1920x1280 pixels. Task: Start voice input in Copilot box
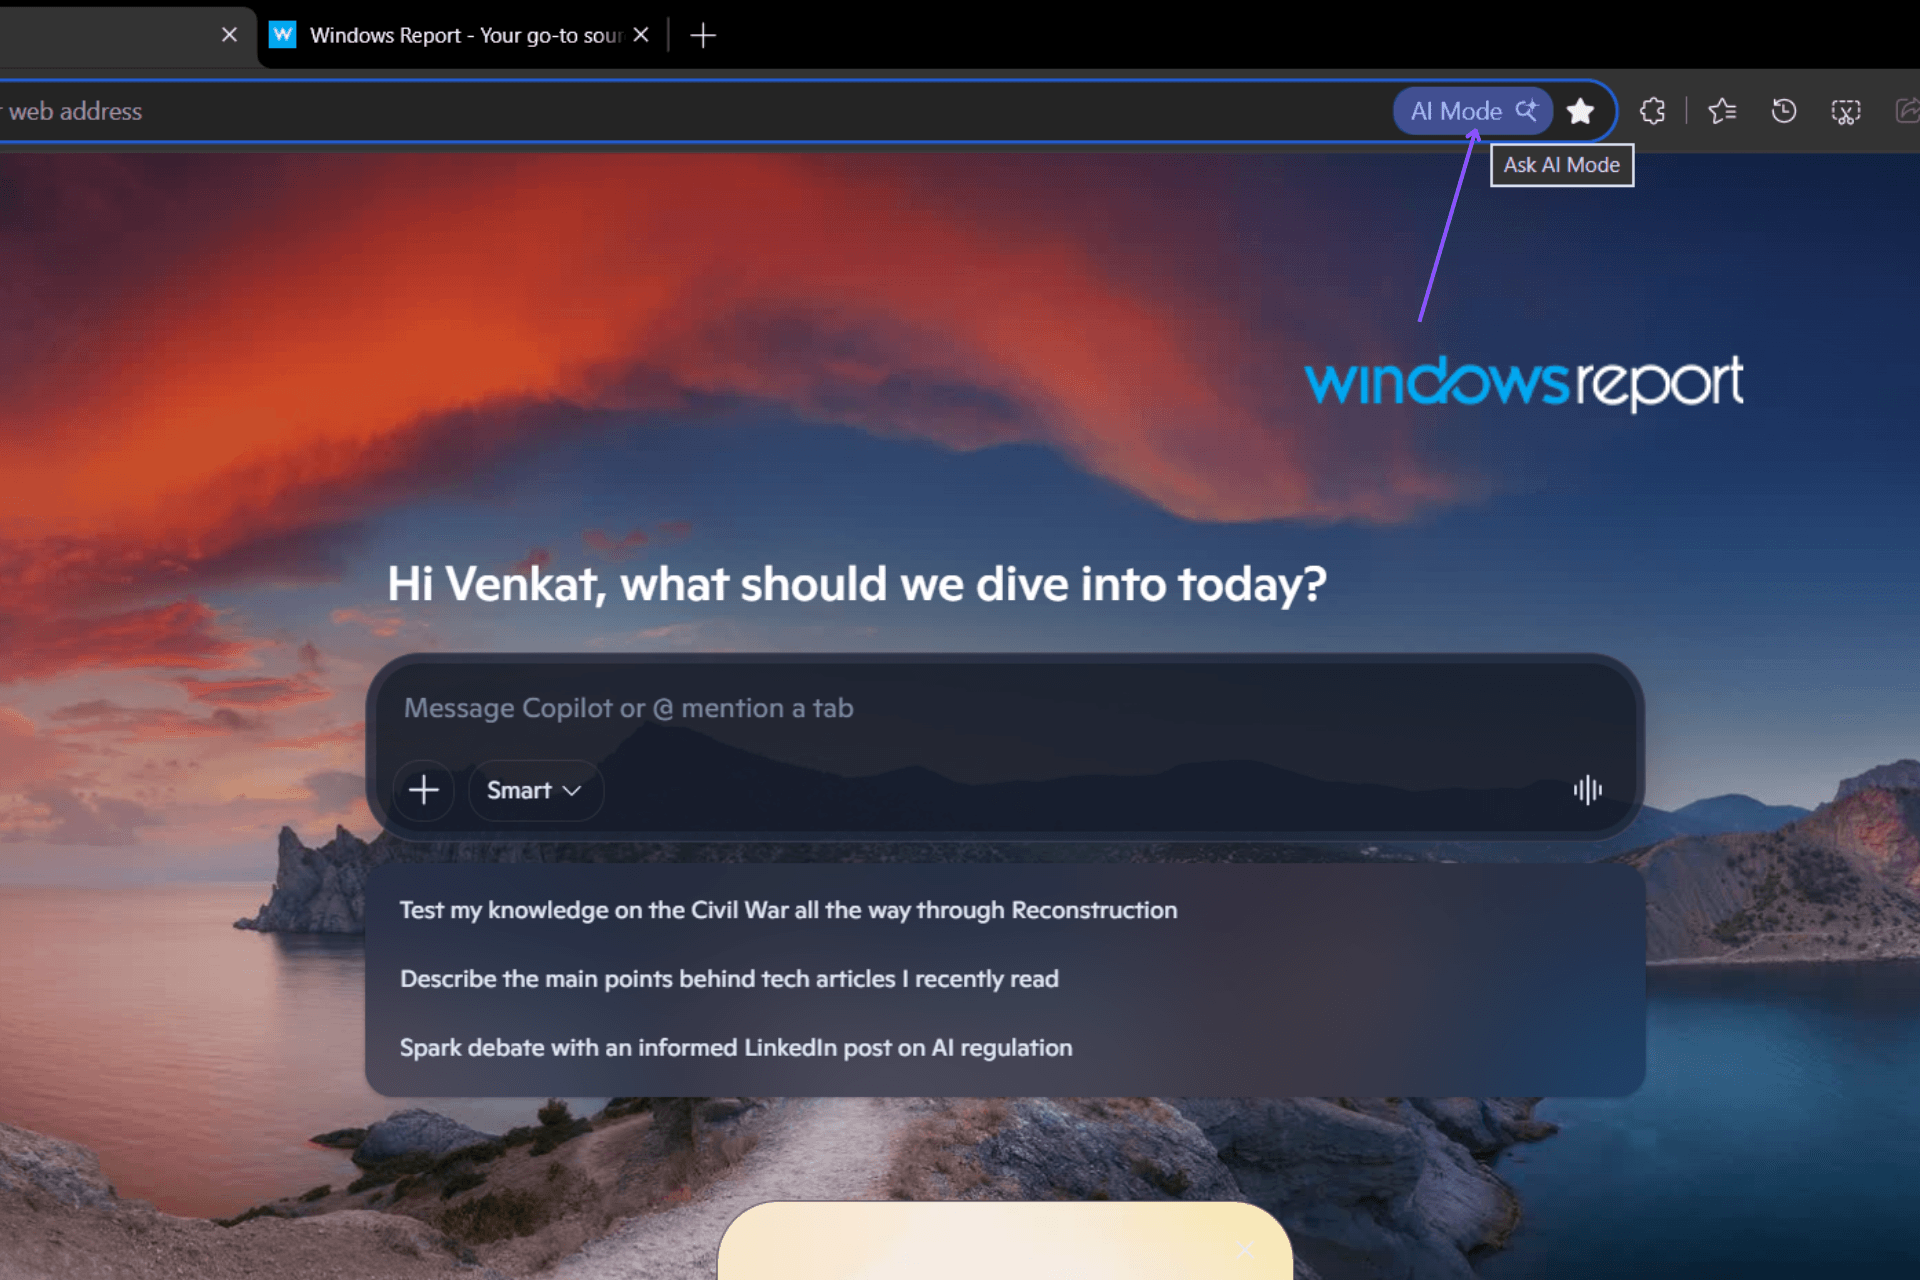(x=1587, y=790)
